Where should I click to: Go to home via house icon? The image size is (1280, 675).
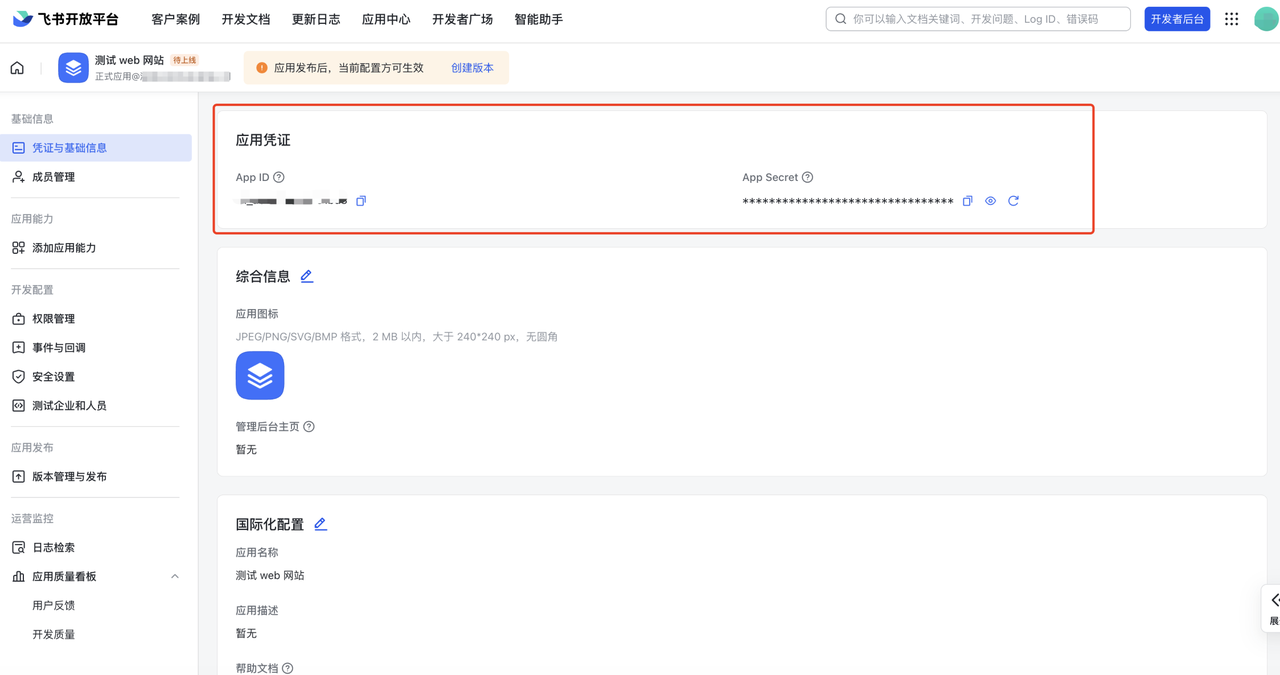pyautogui.click(x=17, y=68)
